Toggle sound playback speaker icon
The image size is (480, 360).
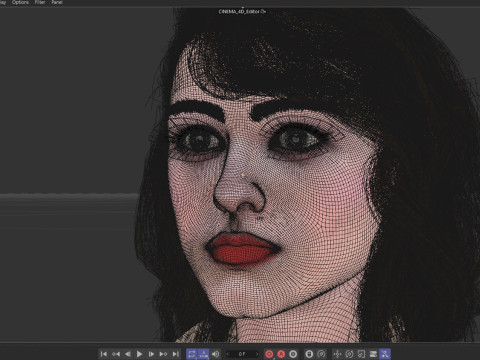(x=216, y=354)
